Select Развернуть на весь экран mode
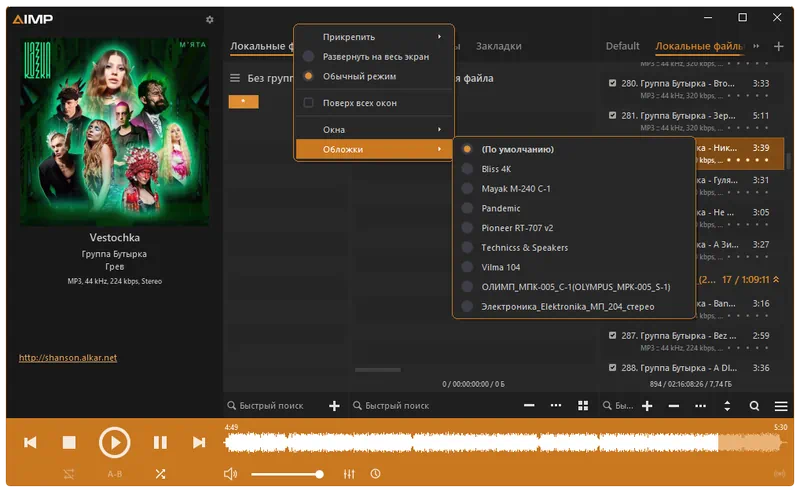 374,57
